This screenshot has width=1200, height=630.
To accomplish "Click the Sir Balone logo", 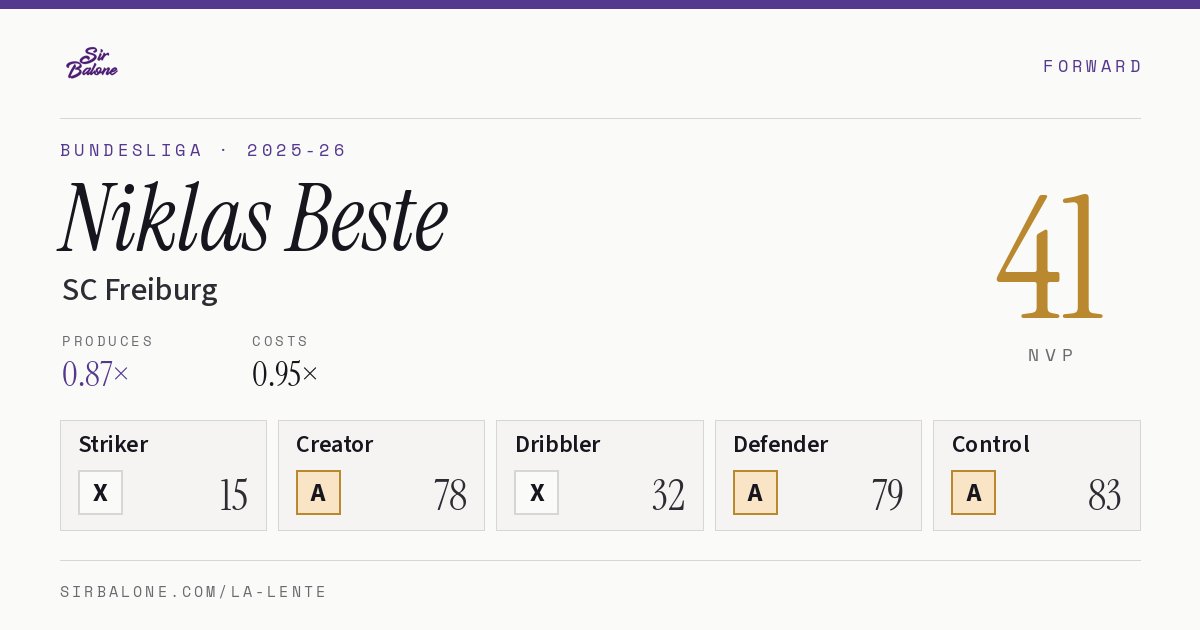I will (x=92, y=63).
